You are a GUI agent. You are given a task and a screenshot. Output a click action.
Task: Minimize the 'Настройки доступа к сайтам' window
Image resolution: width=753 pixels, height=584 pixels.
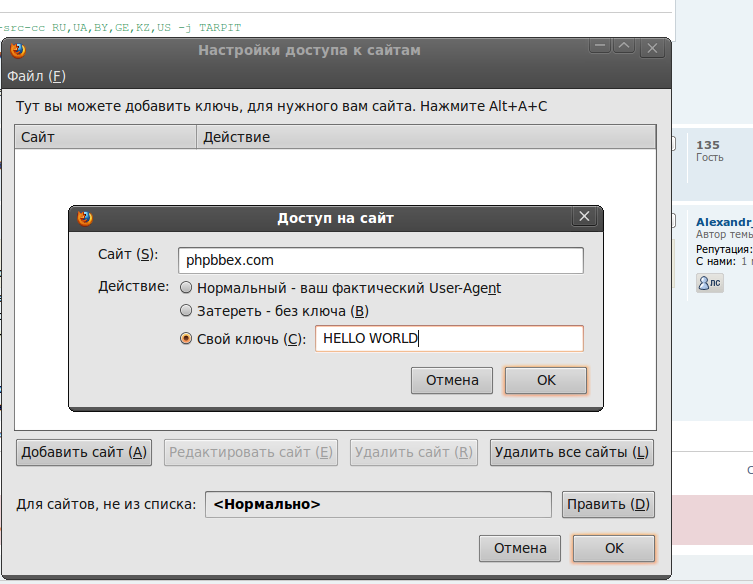tap(599, 48)
